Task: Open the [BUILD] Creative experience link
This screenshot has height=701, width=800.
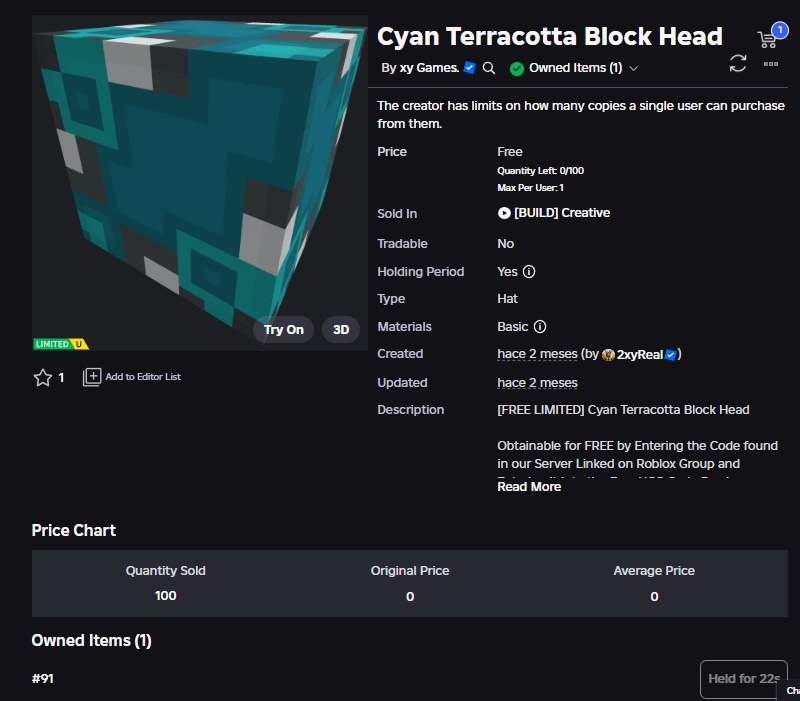Action: tap(562, 213)
